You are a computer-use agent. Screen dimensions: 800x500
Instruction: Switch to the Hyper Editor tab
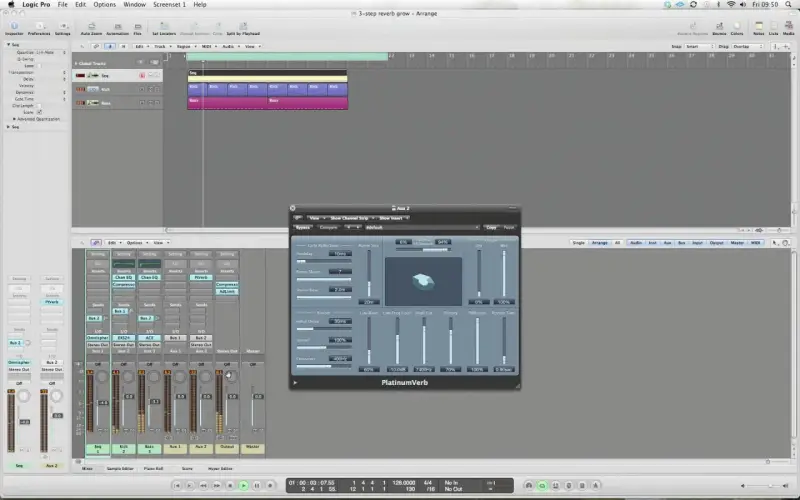pos(220,468)
